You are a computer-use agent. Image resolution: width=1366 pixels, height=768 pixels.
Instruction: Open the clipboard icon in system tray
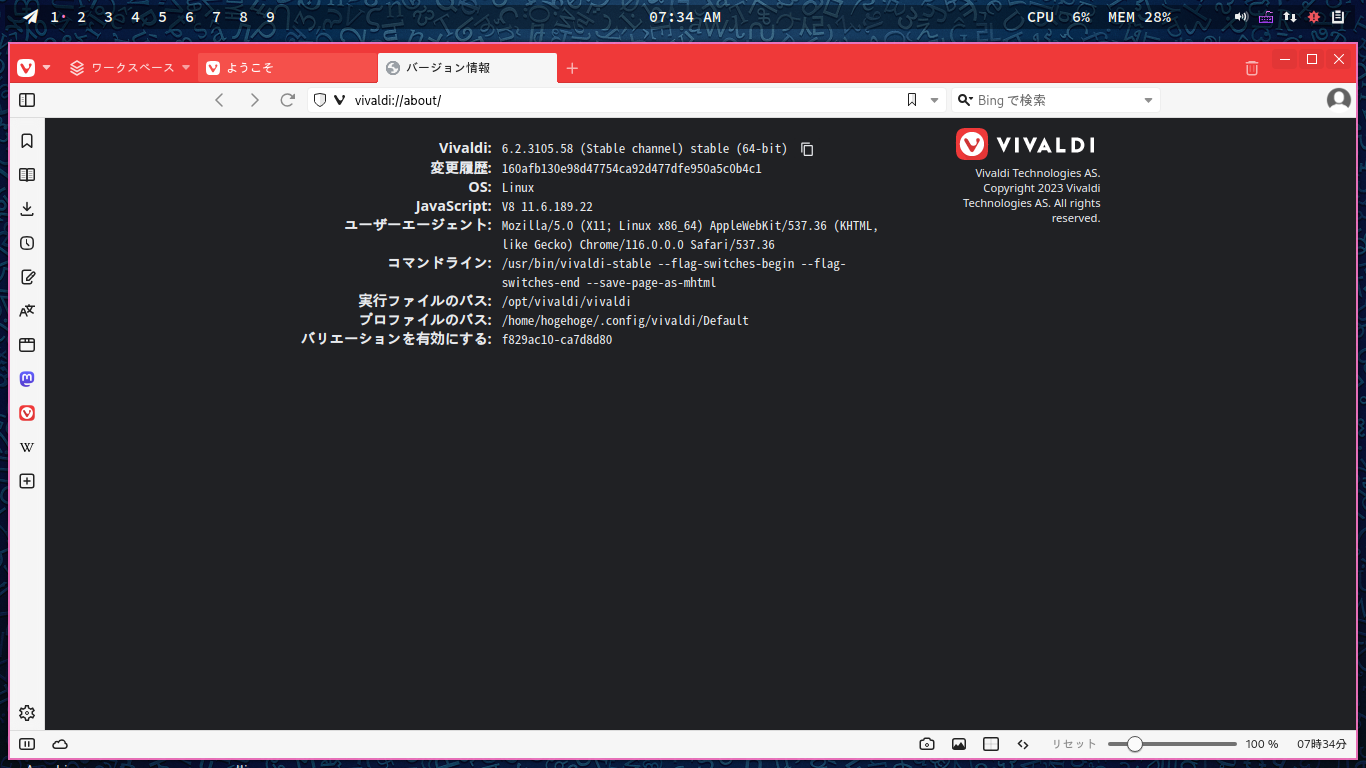point(1338,17)
